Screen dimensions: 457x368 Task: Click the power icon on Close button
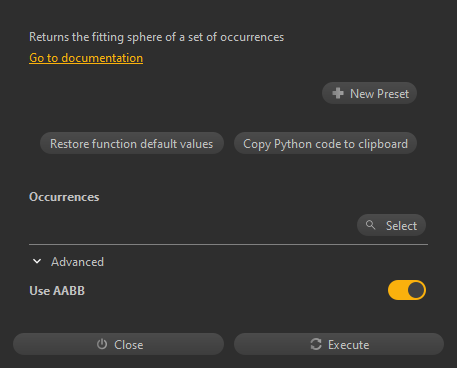(x=102, y=344)
